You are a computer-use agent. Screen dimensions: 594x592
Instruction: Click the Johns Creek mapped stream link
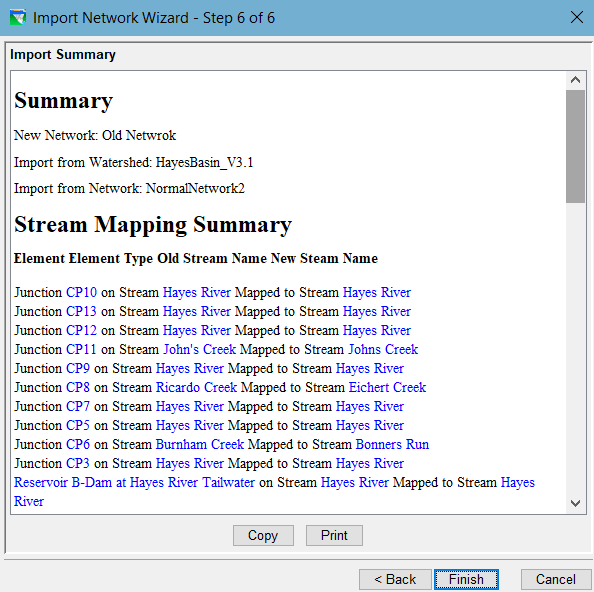point(383,349)
